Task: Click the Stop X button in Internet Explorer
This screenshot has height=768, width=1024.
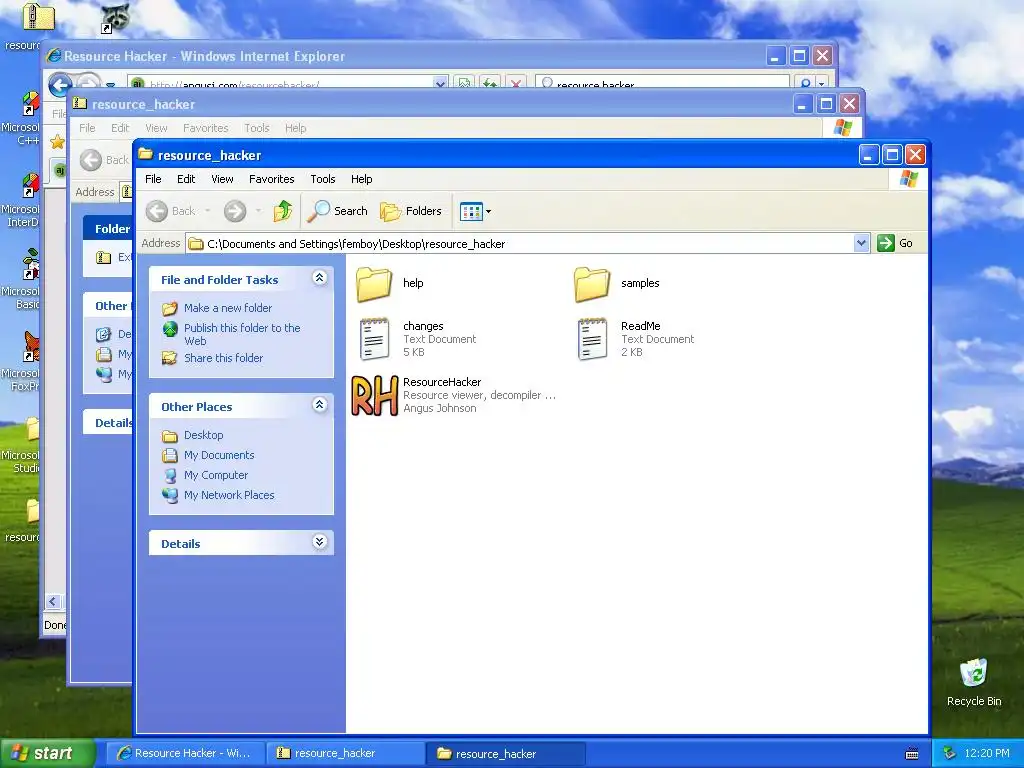Action: click(516, 84)
